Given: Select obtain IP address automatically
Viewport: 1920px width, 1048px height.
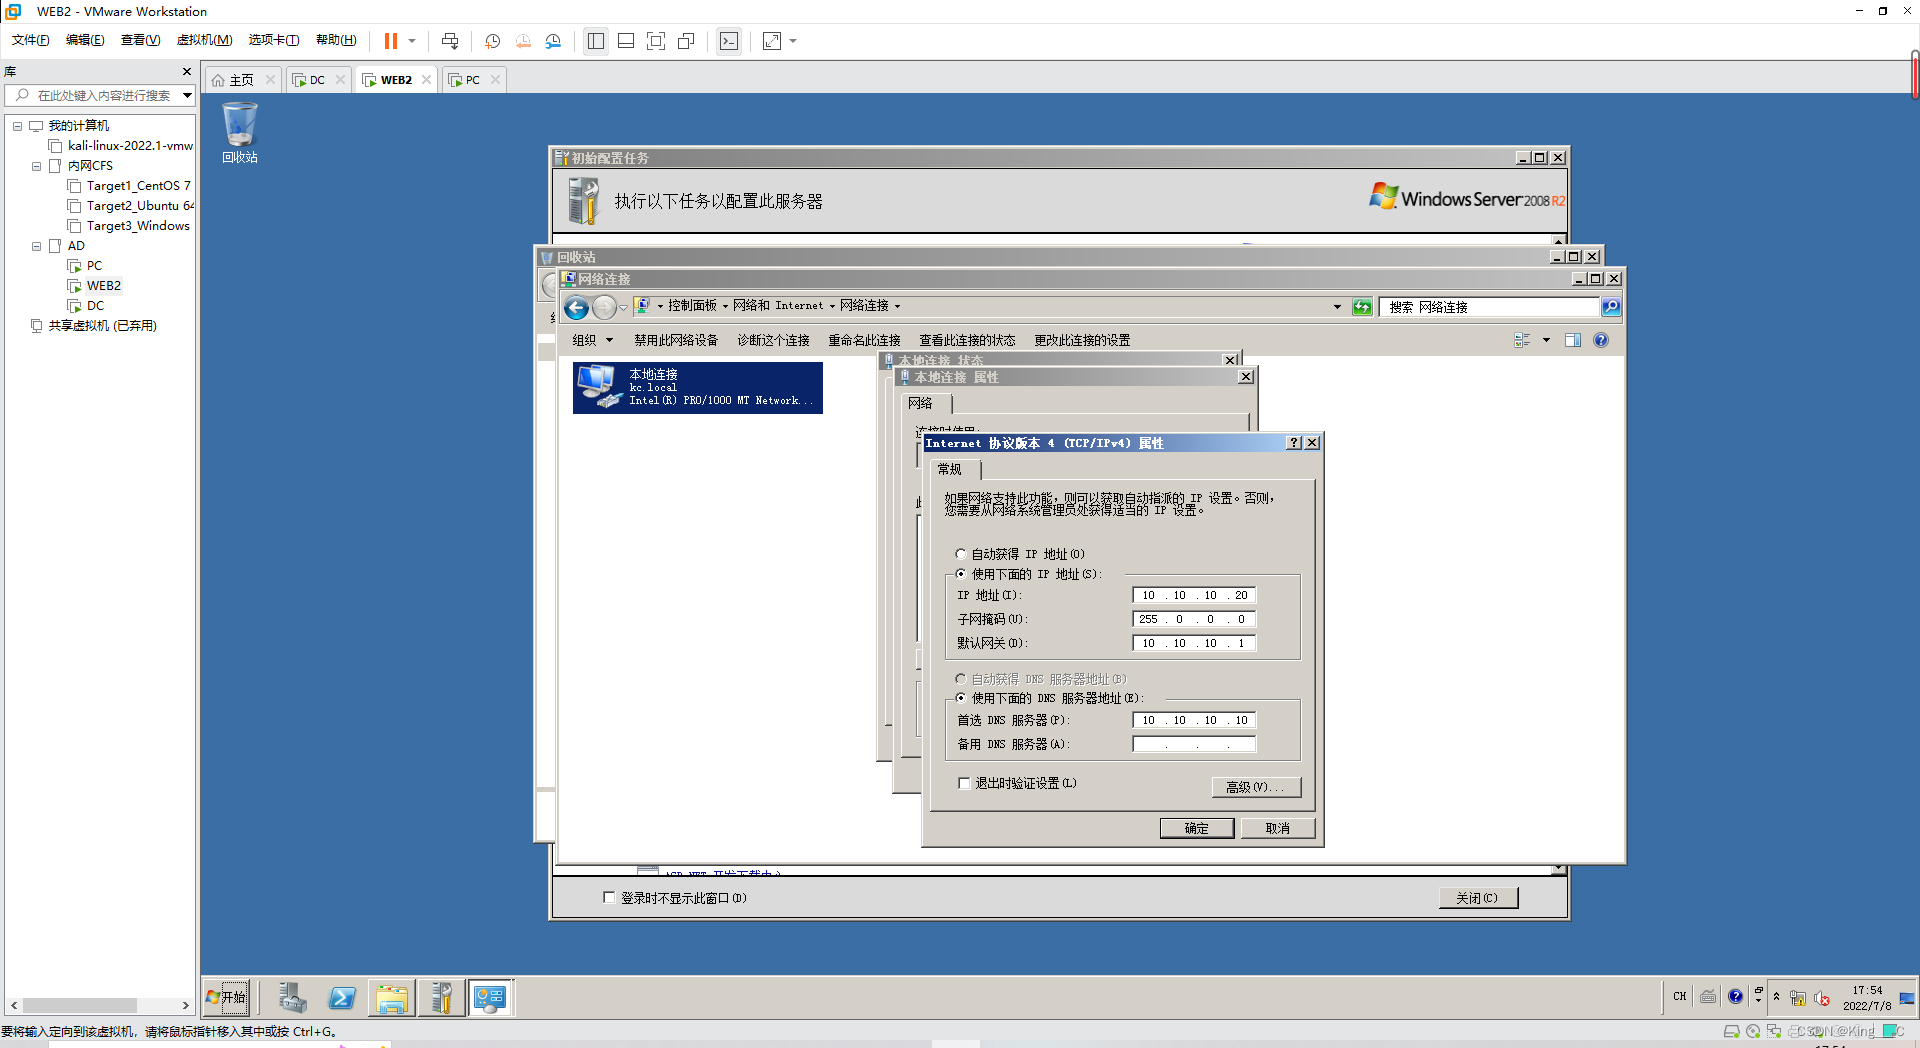Looking at the screenshot, I should coord(961,553).
